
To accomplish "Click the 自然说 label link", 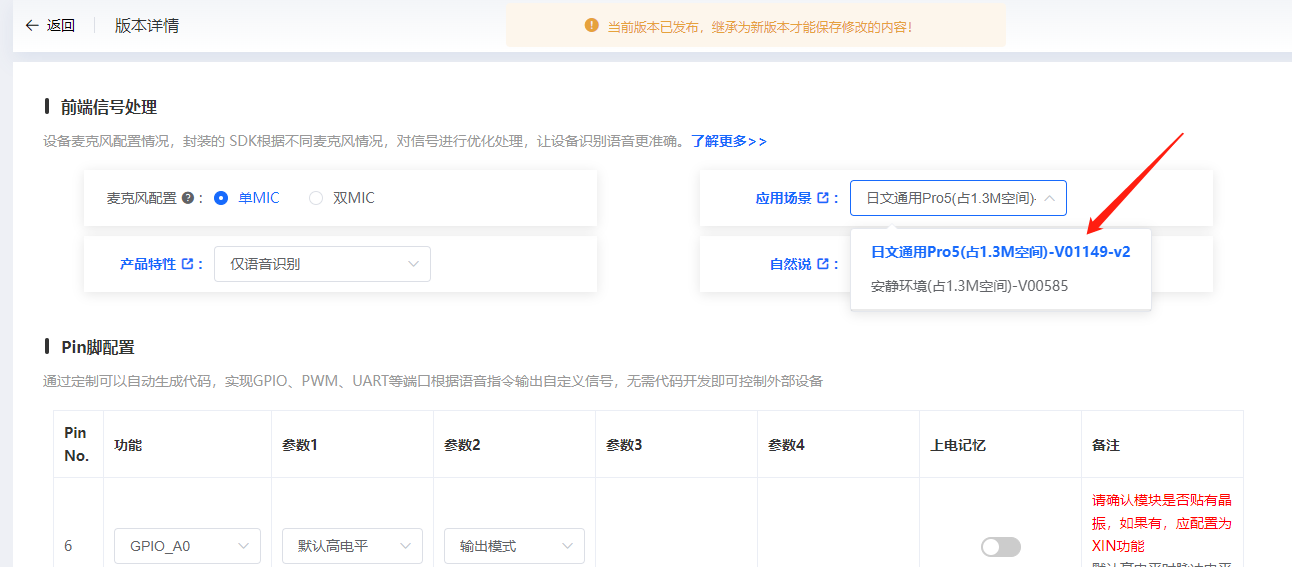I will point(791,264).
